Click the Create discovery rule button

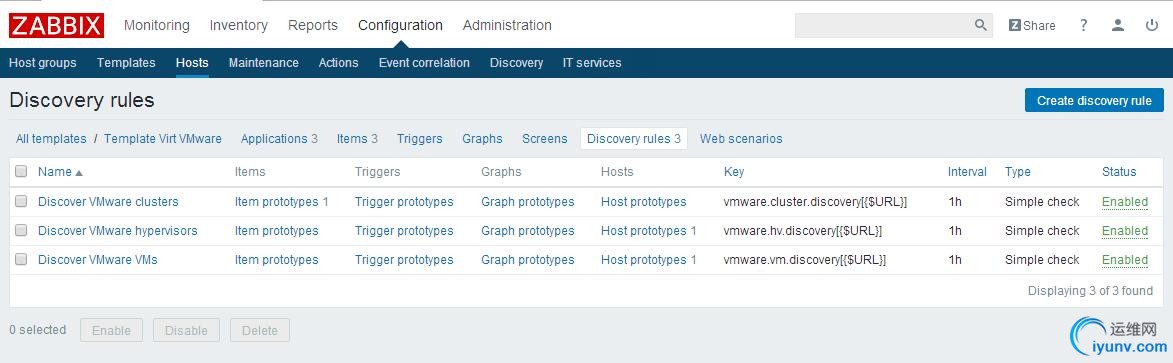click(1094, 100)
